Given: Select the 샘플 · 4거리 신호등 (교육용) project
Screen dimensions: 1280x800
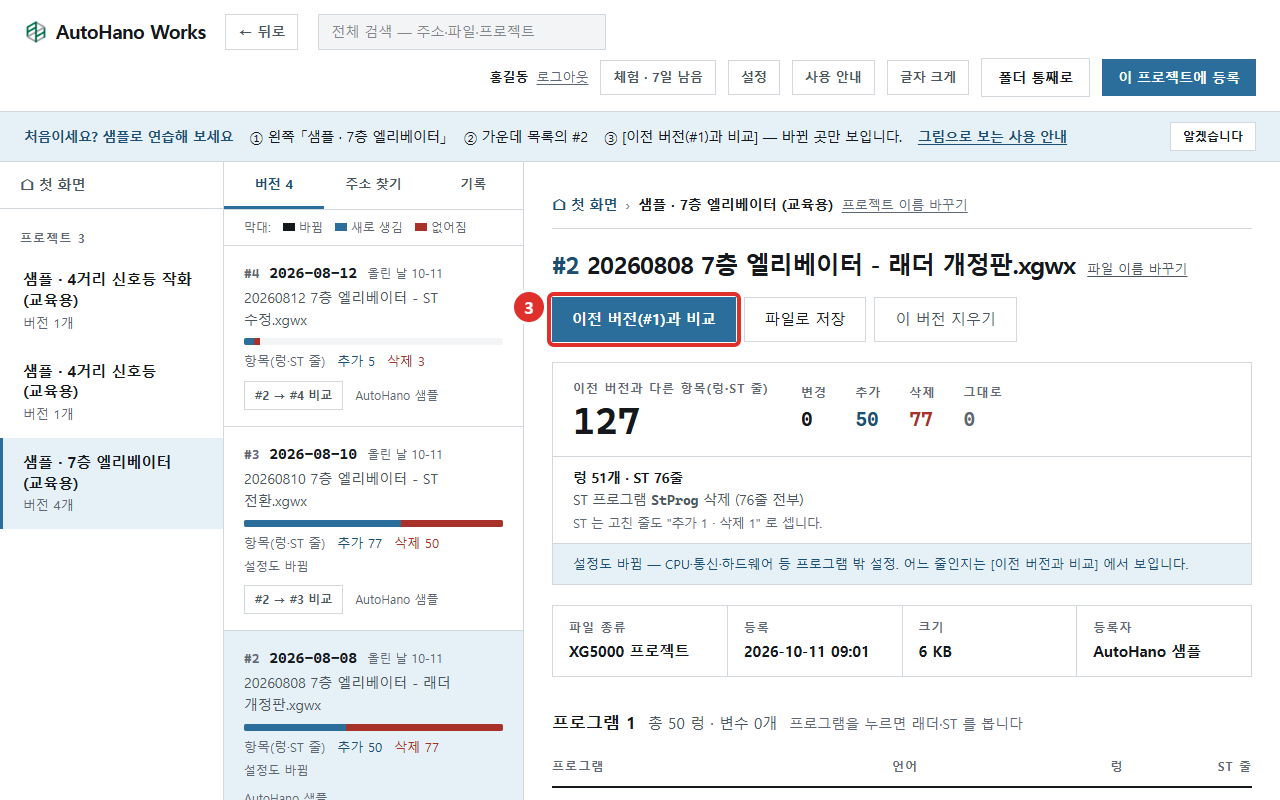Looking at the screenshot, I should [x=111, y=392].
